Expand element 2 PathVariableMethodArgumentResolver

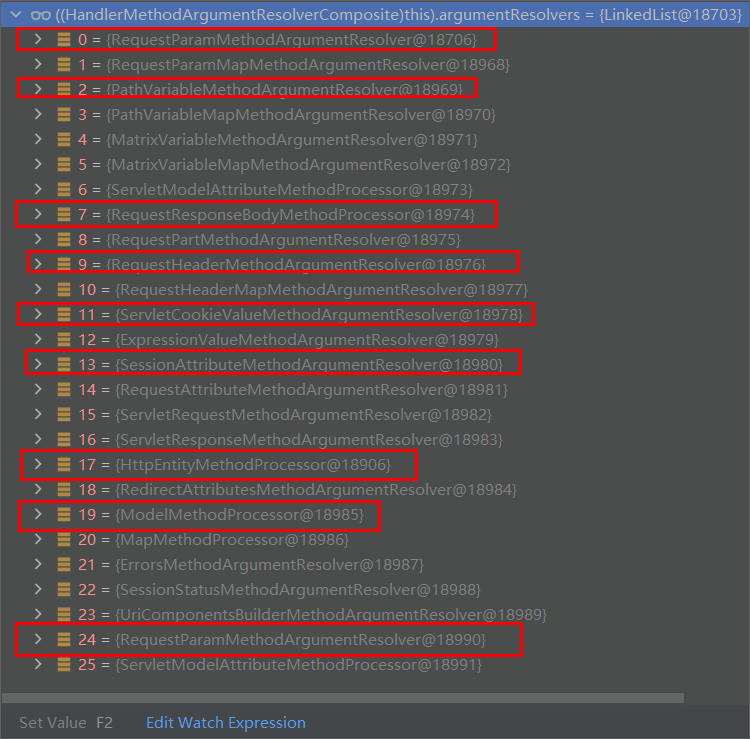[38, 88]
